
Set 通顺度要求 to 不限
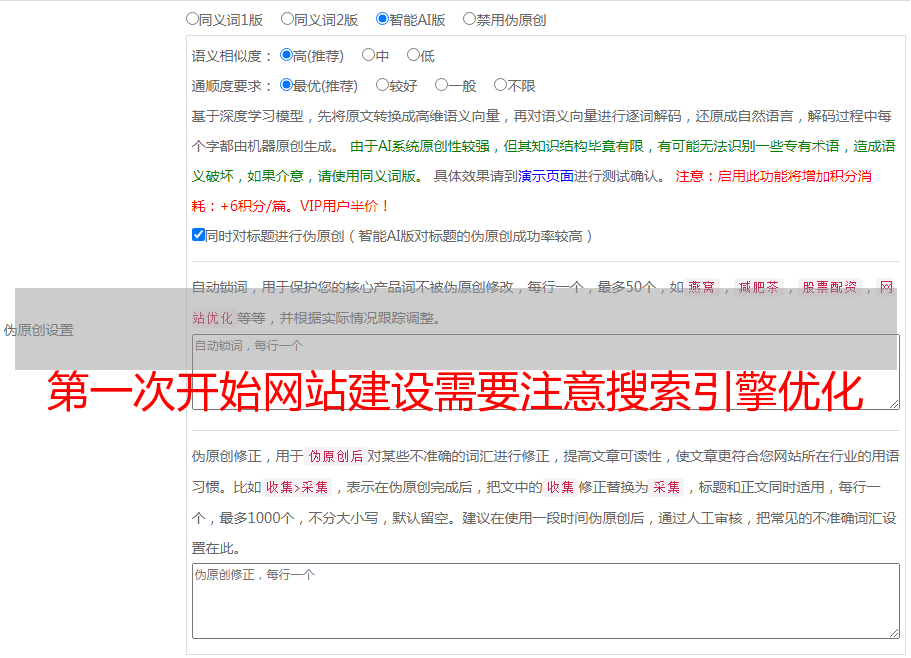click(500, 85)
